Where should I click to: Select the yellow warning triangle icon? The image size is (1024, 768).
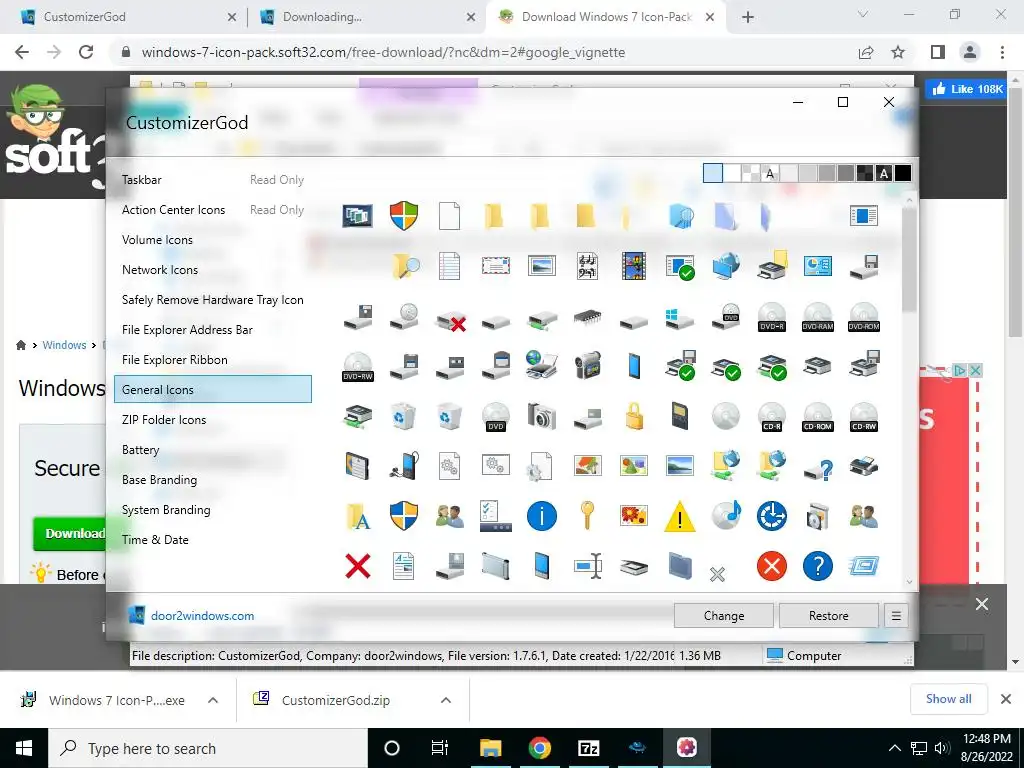679,517
